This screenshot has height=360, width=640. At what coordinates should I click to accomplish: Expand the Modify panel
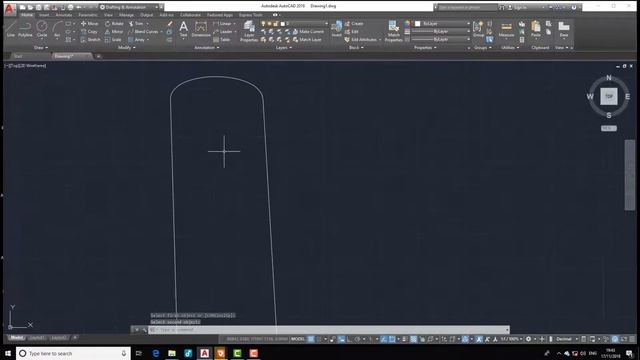(x=127, y=48)
